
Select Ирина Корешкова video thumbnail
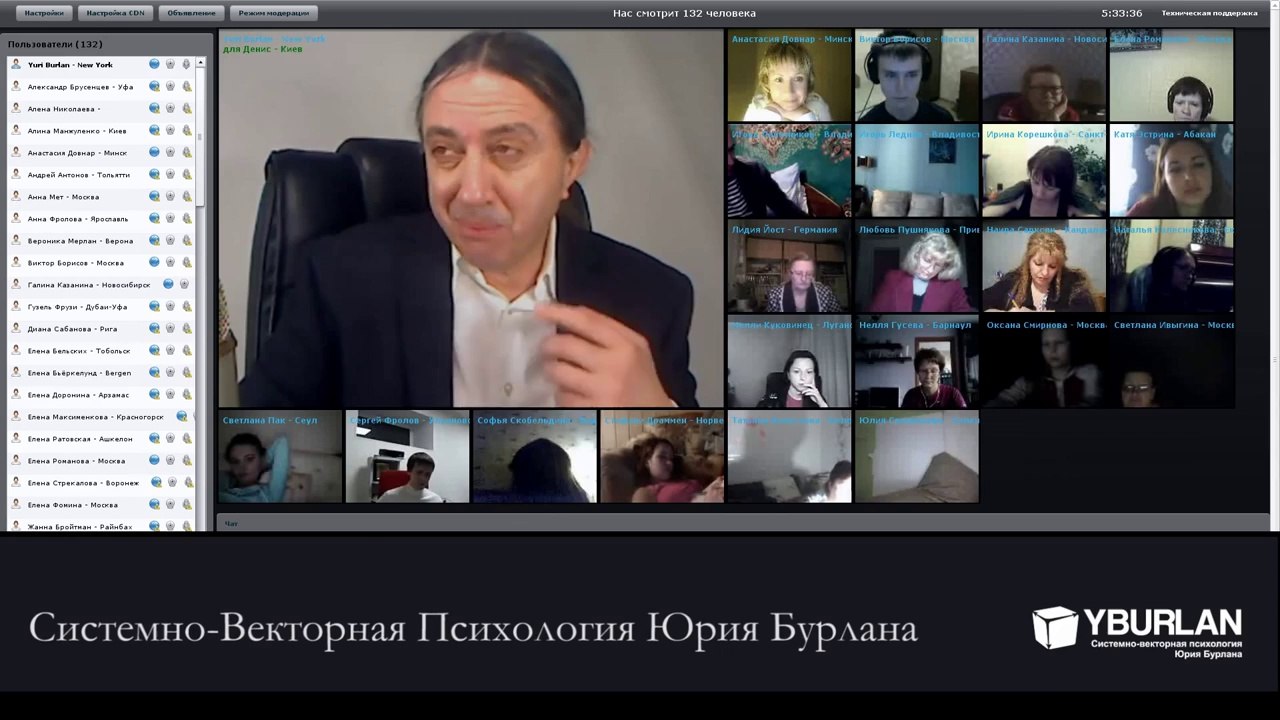tap(1044, 171)
